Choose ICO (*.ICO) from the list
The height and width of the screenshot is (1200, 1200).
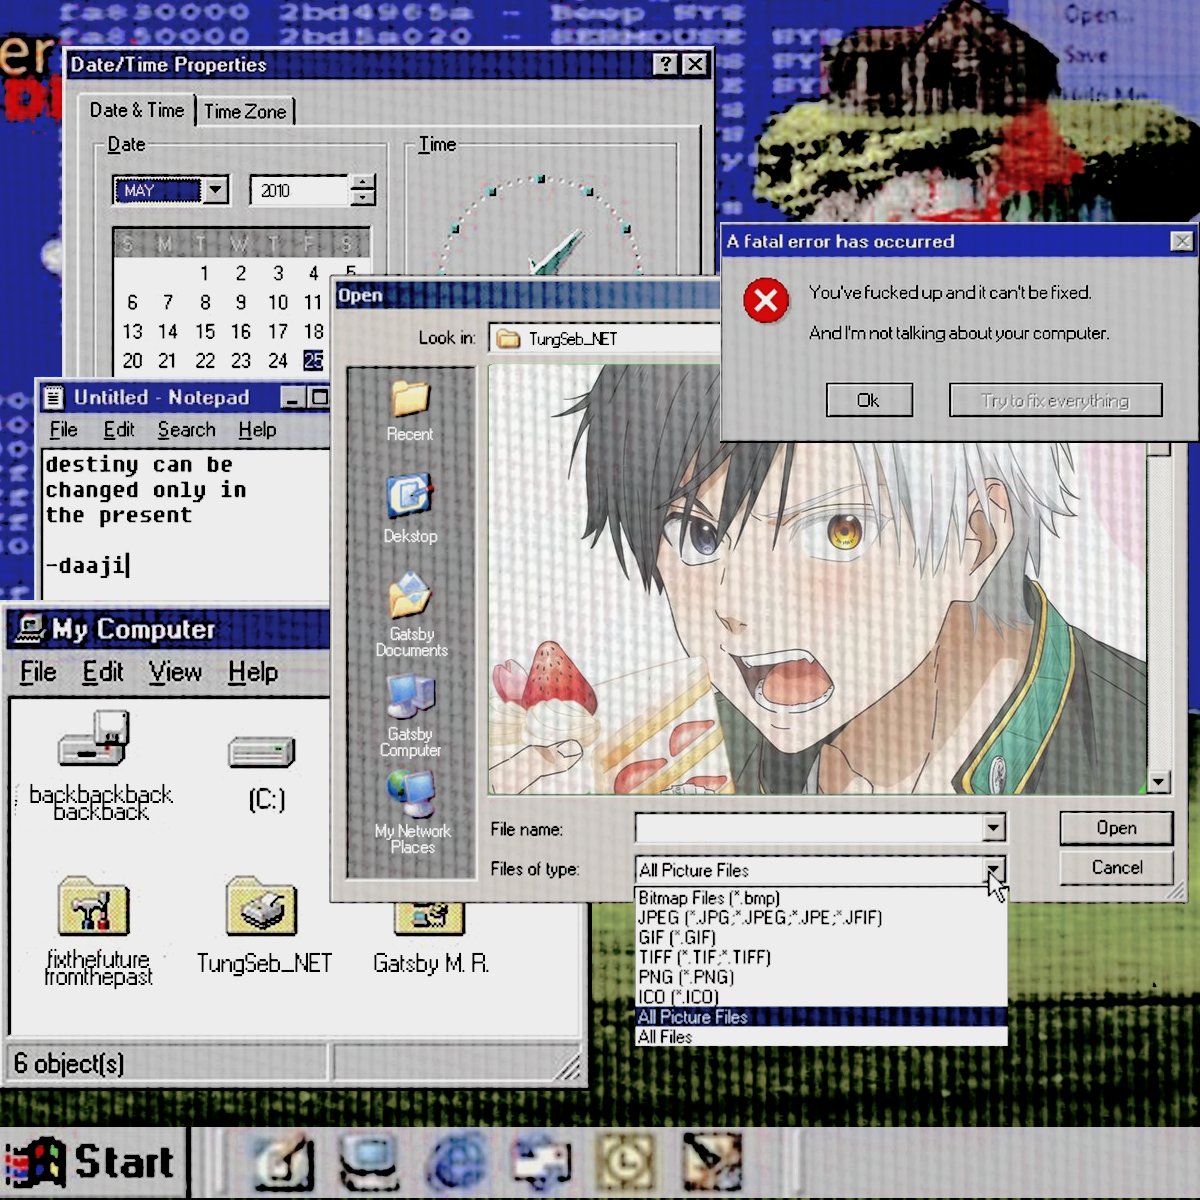[x=821, y=997]
